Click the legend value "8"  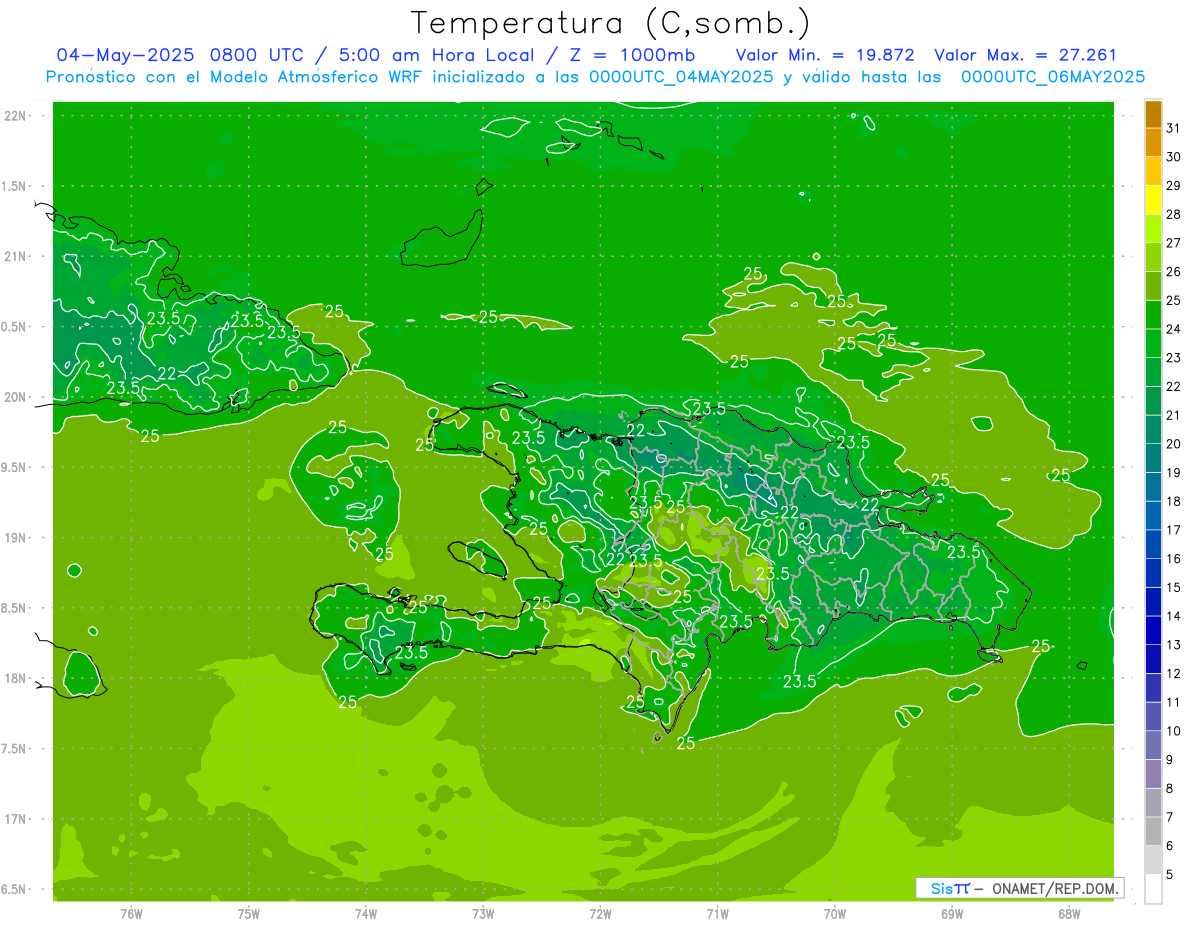click(1170, 789)
